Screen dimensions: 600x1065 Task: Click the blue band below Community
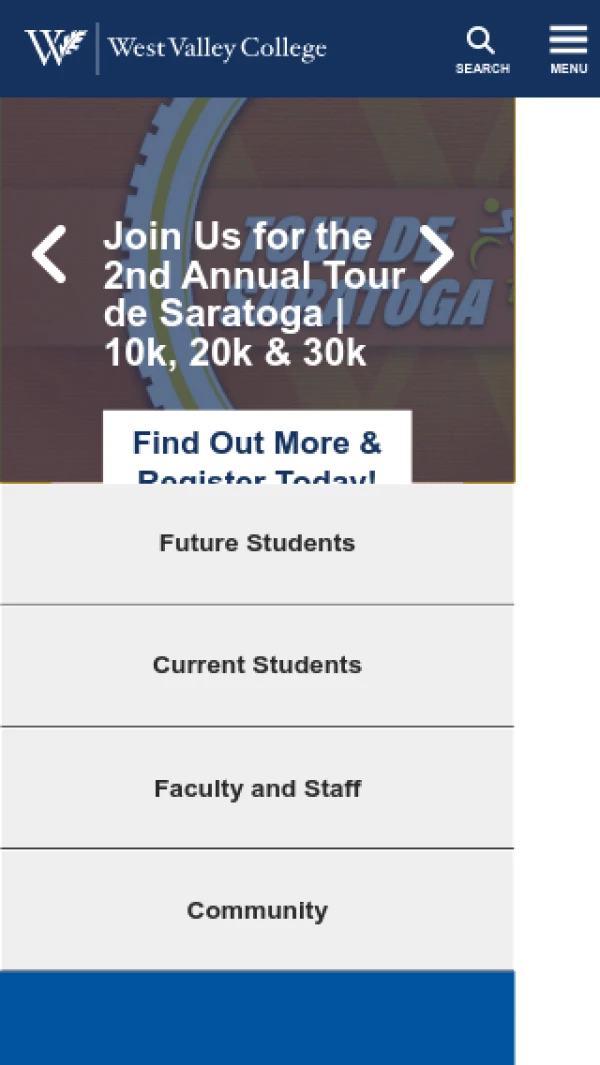pos(257,1017)
